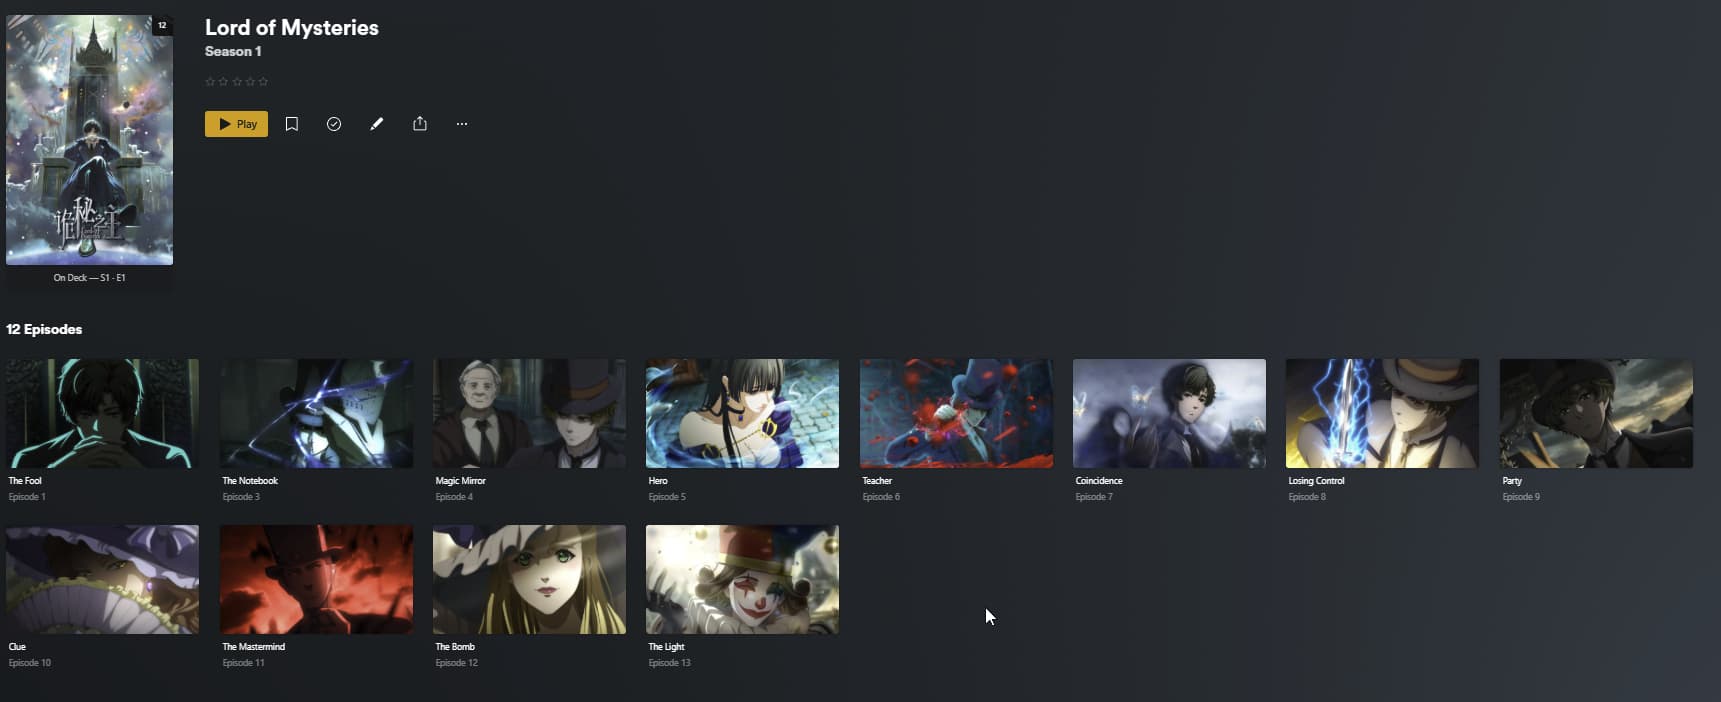Open the Teacher episode thumbnail
This screenshot has height=702, width=1721.
(956, 413)
